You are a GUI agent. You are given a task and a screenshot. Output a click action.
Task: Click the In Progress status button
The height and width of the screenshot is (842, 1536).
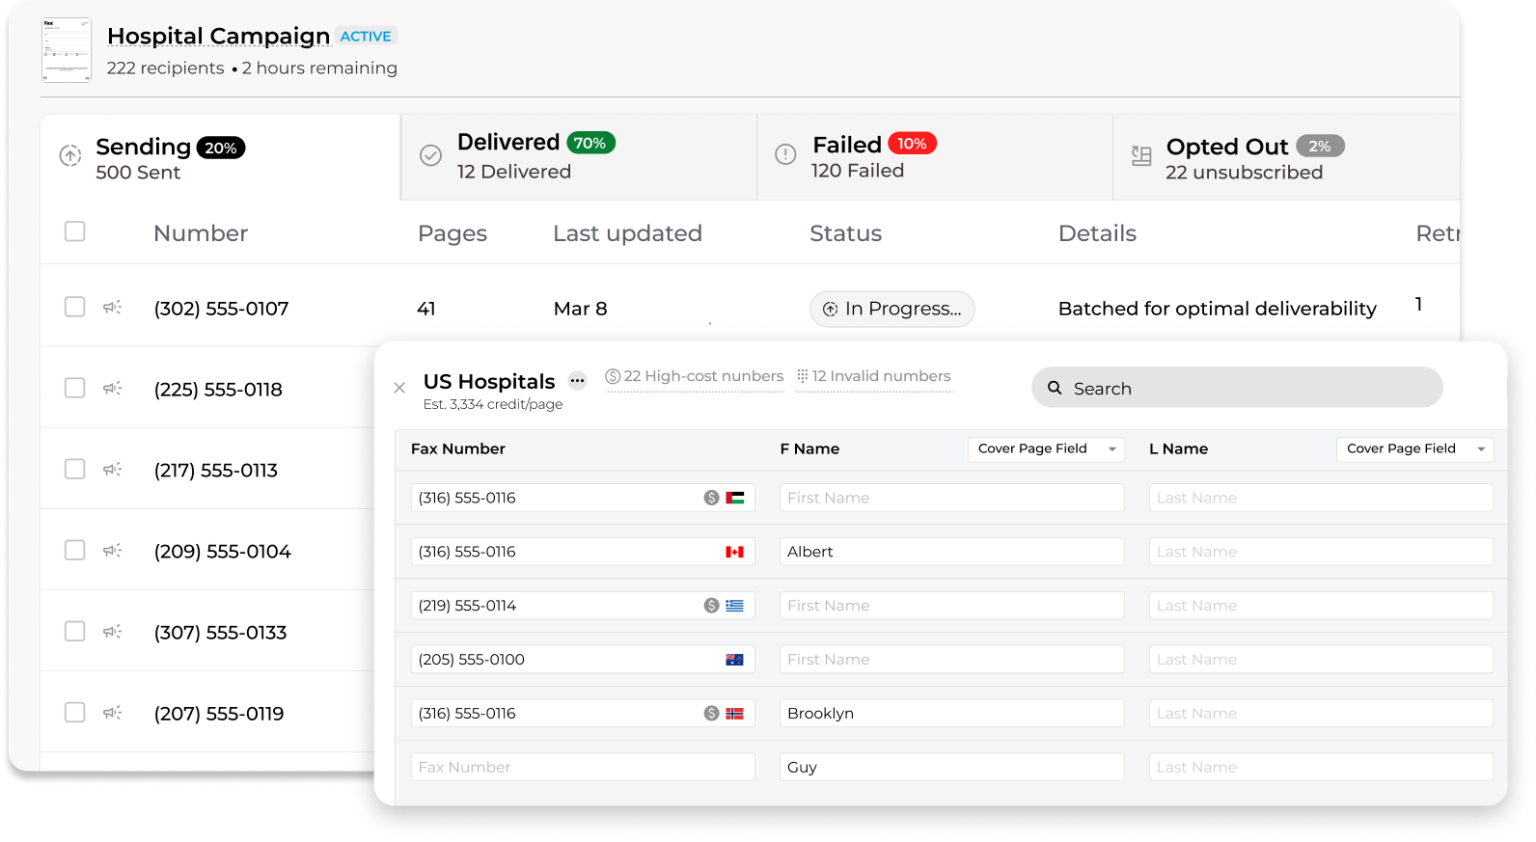pyautogui.click(x=892, y=309)
